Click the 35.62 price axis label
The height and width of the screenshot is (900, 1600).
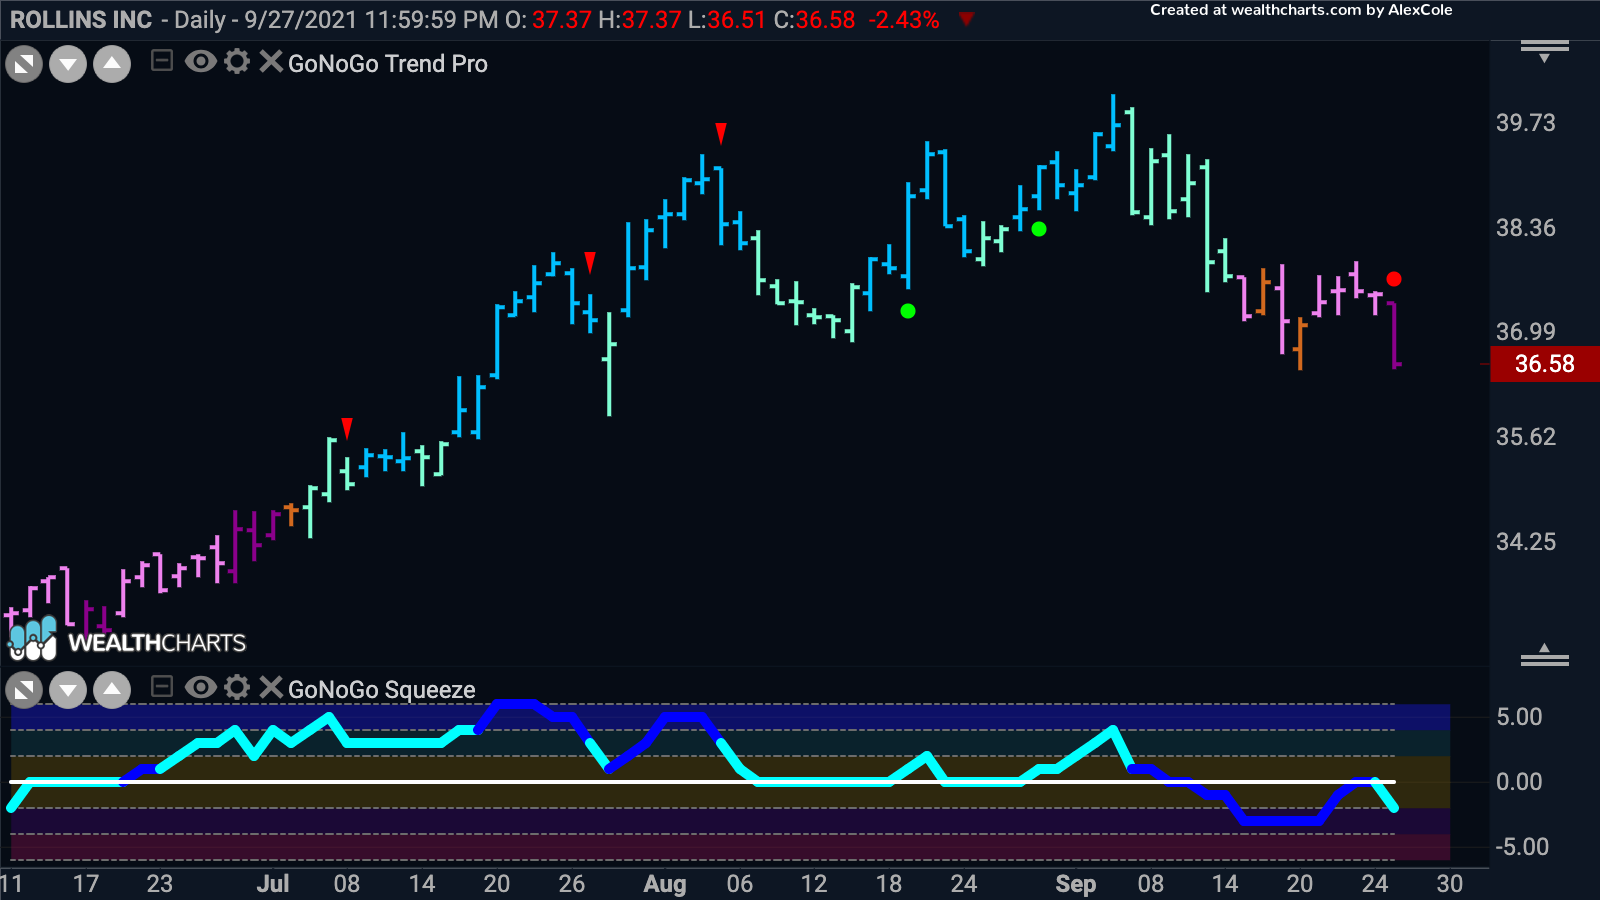click(1526, 437)
